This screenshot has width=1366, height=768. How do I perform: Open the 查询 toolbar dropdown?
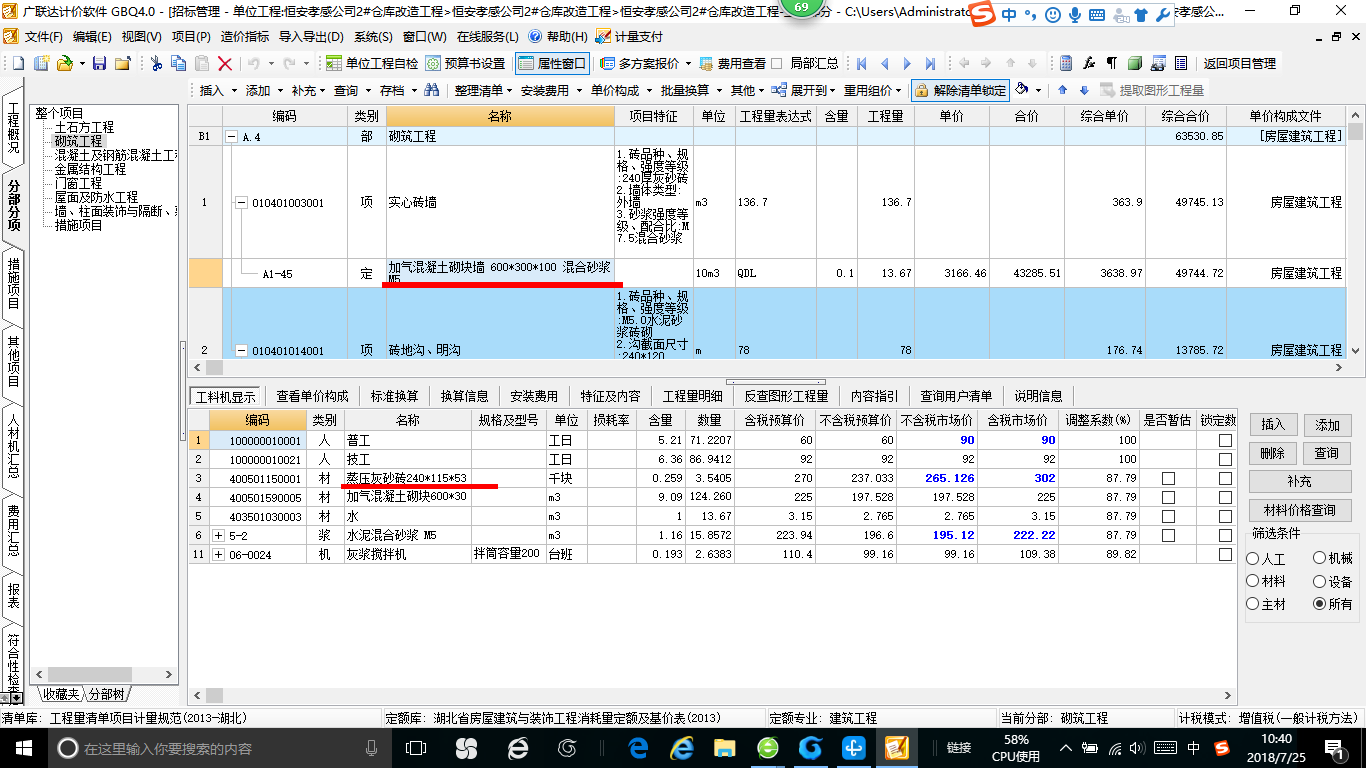(351, 90)
